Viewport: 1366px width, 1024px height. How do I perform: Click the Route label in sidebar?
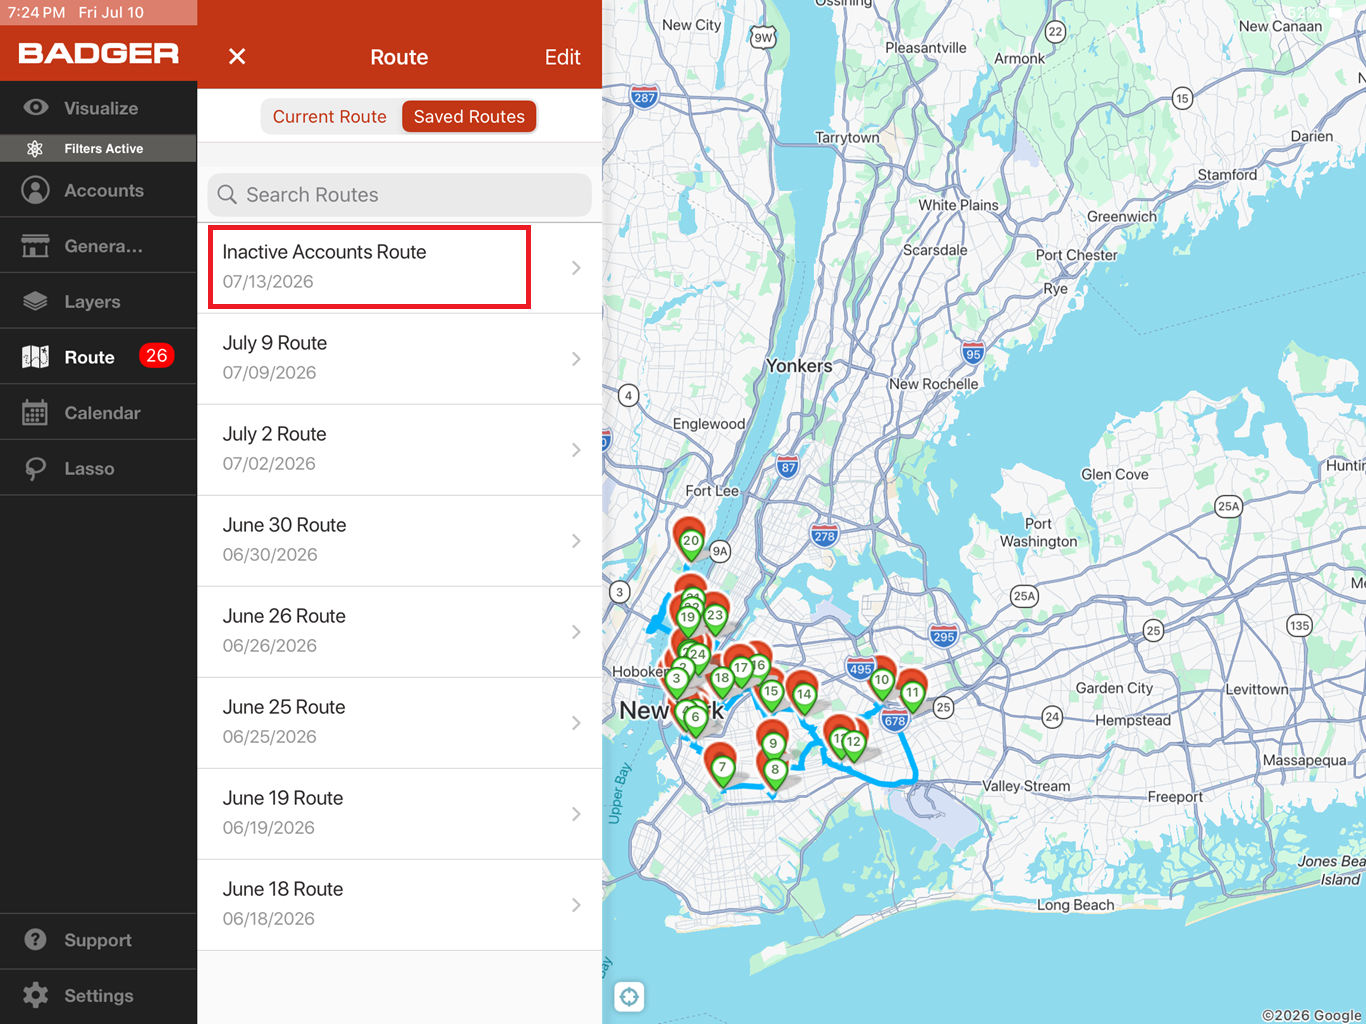pyautogui.click(x=89, y=357)
